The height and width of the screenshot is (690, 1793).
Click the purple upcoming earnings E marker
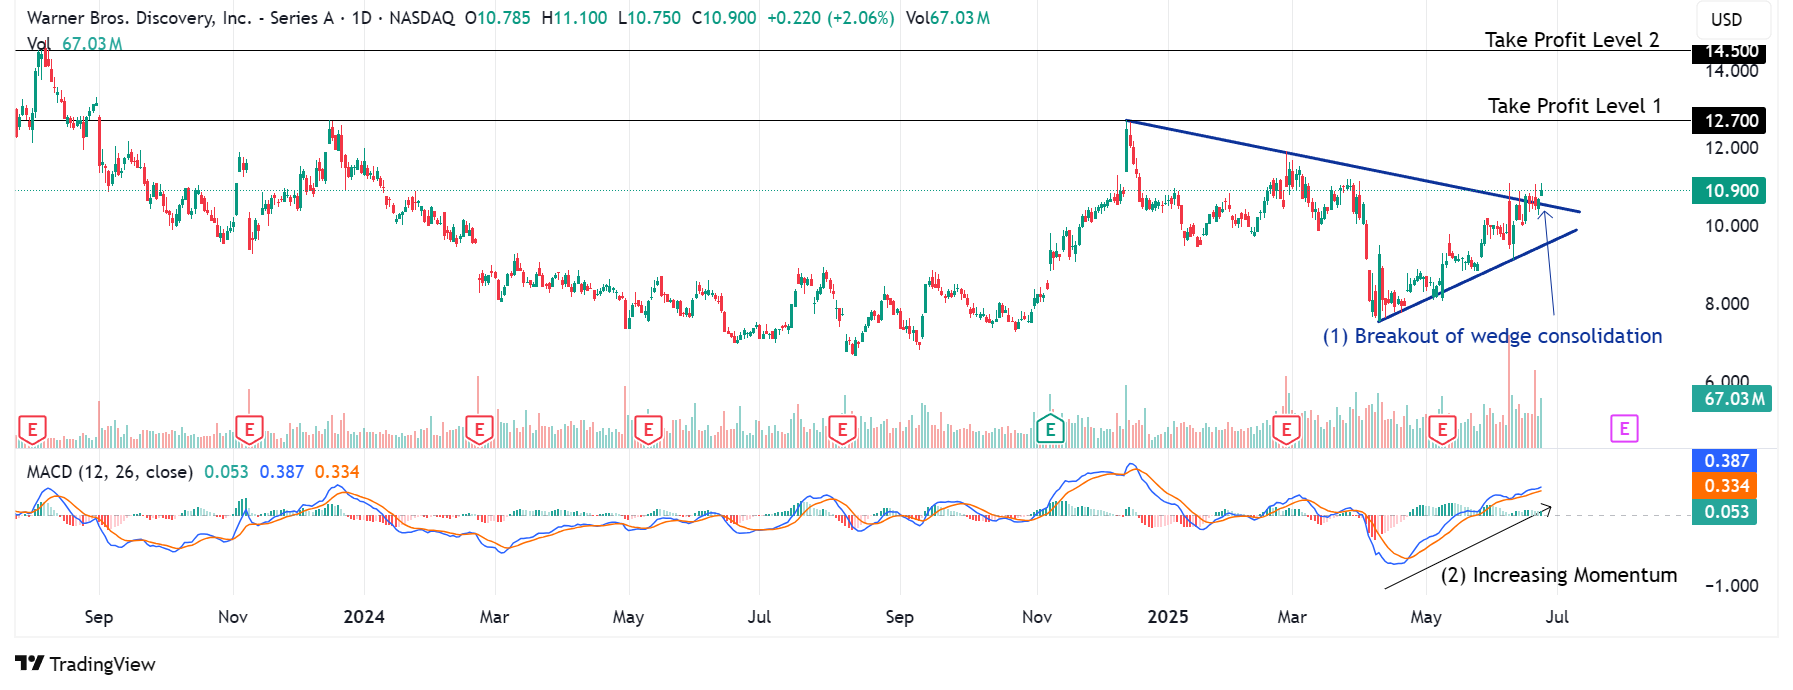(1624, 429)
